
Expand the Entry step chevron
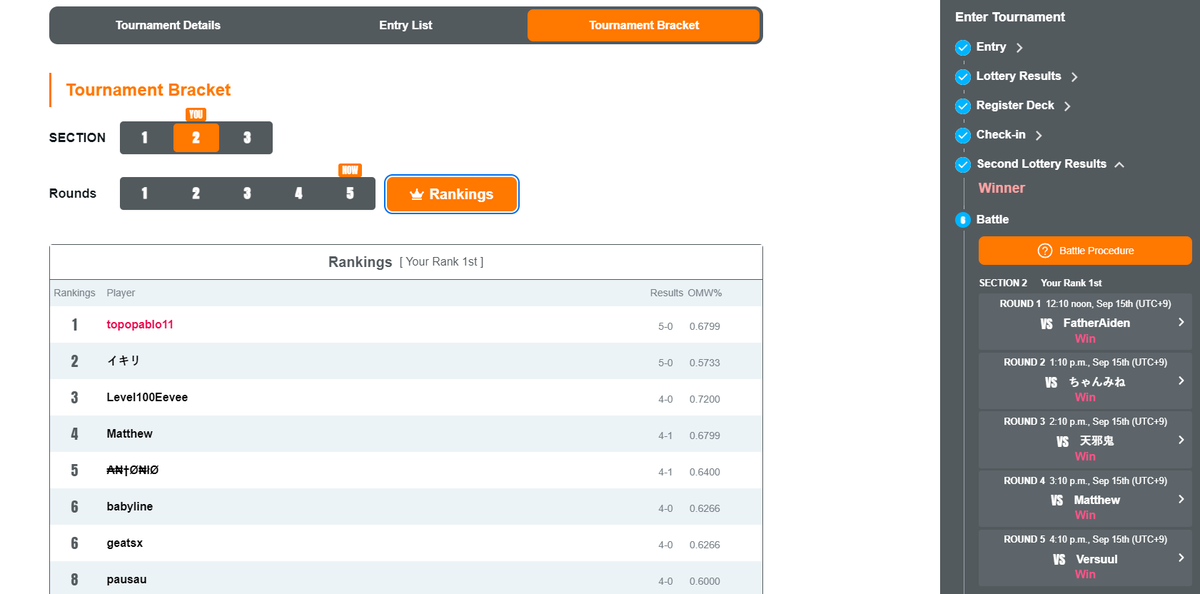coord(1019,47)
